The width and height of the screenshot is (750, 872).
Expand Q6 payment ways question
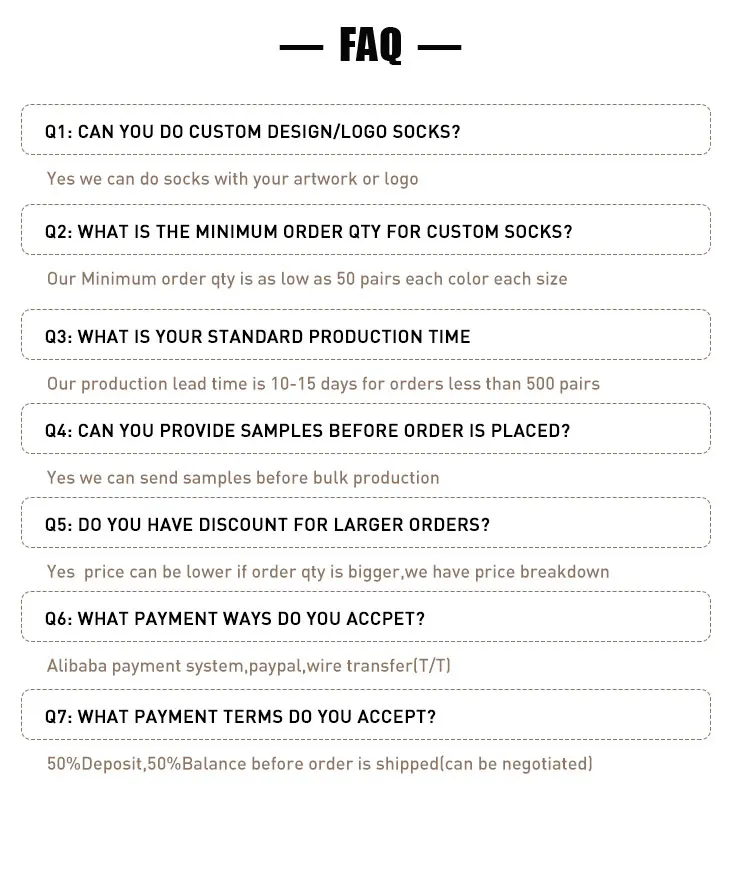tap(365, 618)
